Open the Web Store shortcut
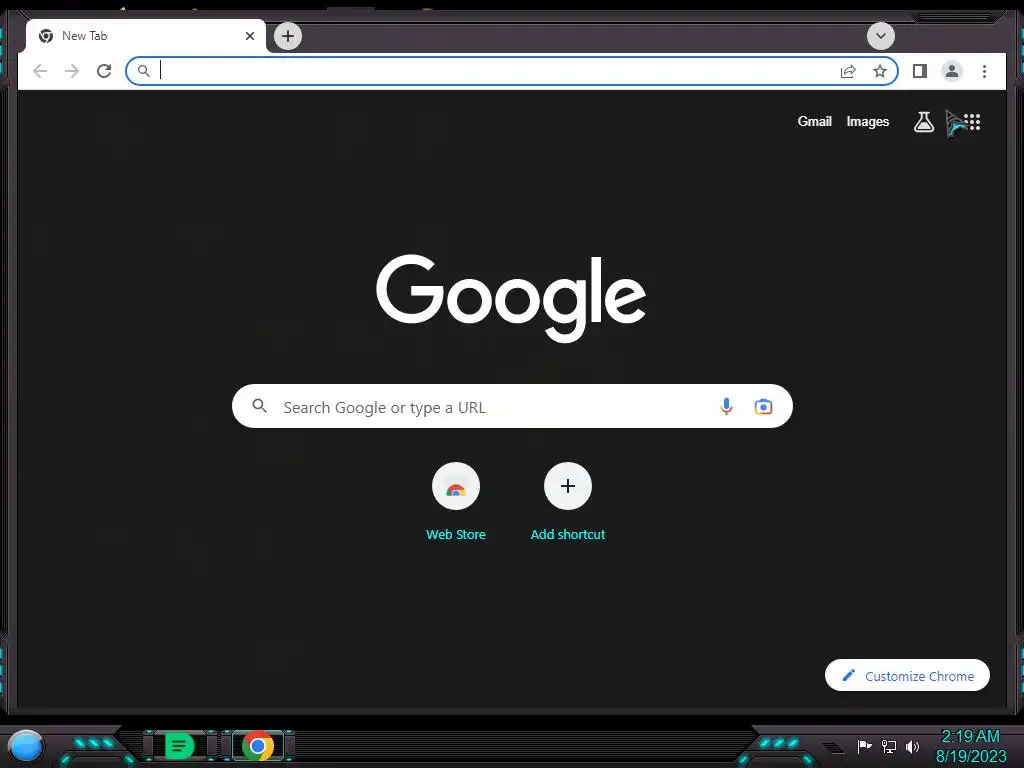This screenshot has width=1024, height=768. tap(456, 503)
